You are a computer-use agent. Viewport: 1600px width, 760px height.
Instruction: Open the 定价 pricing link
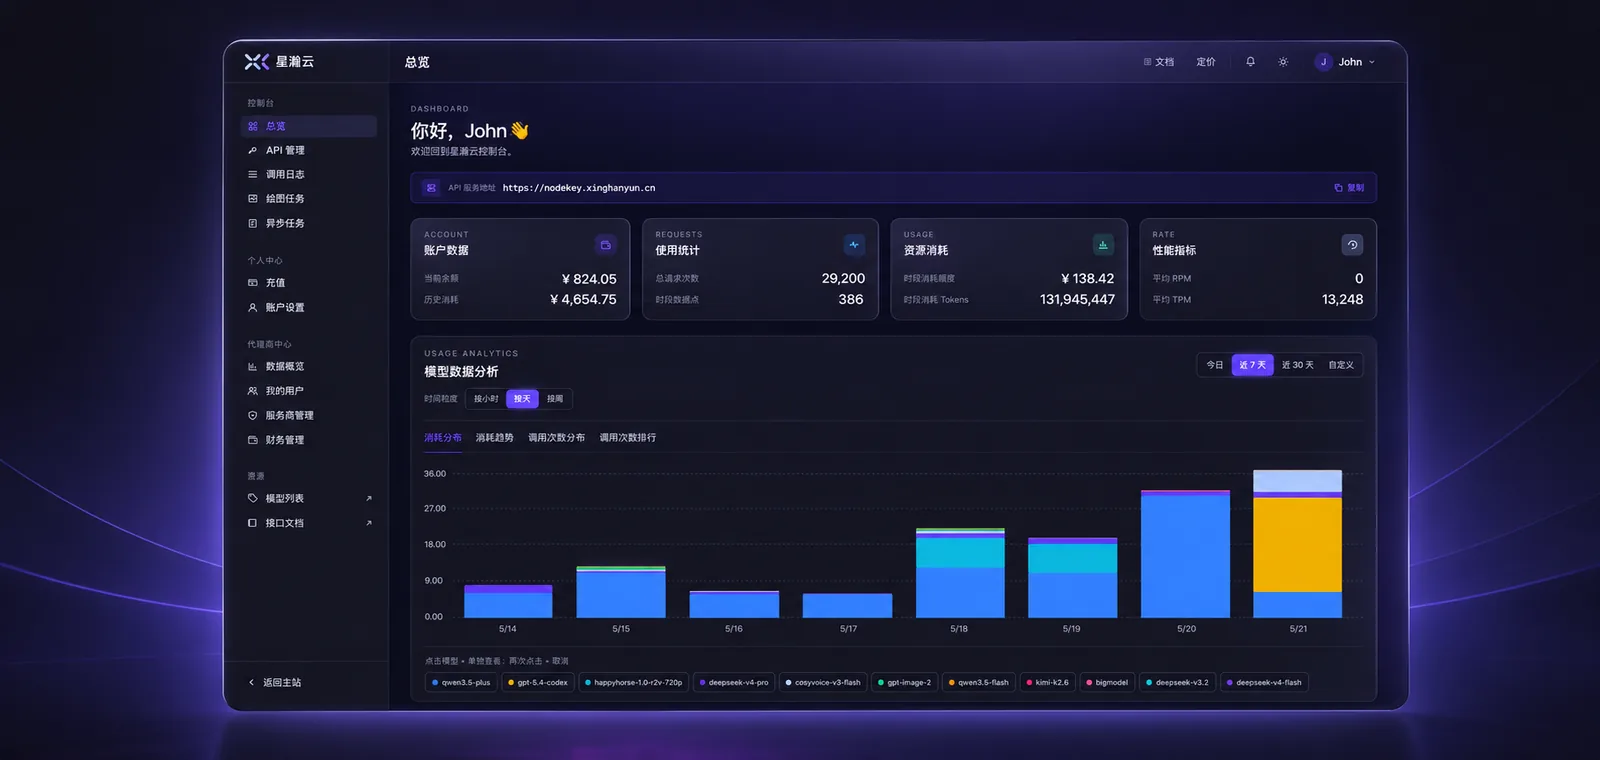pos(1206,62)
